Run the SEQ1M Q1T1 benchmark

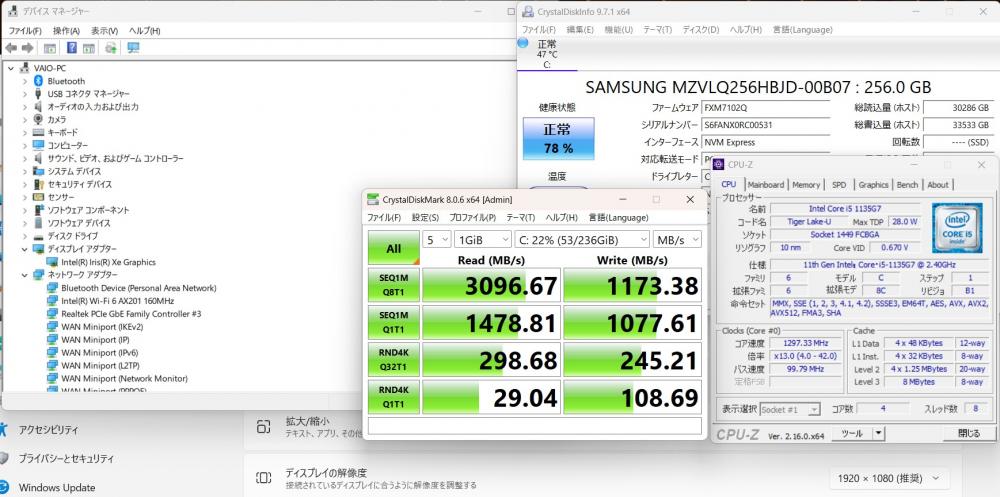tap(394, 323)
